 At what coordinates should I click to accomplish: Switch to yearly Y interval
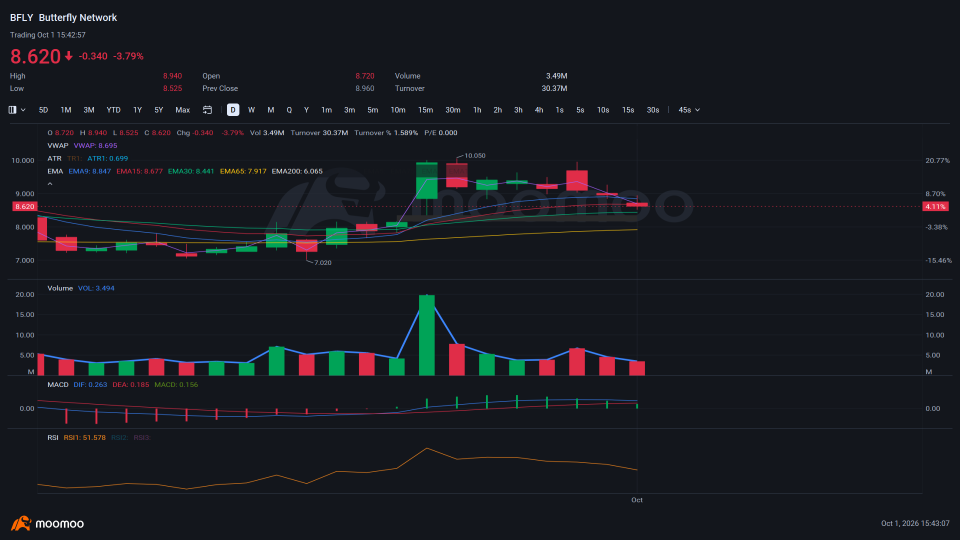306,110
